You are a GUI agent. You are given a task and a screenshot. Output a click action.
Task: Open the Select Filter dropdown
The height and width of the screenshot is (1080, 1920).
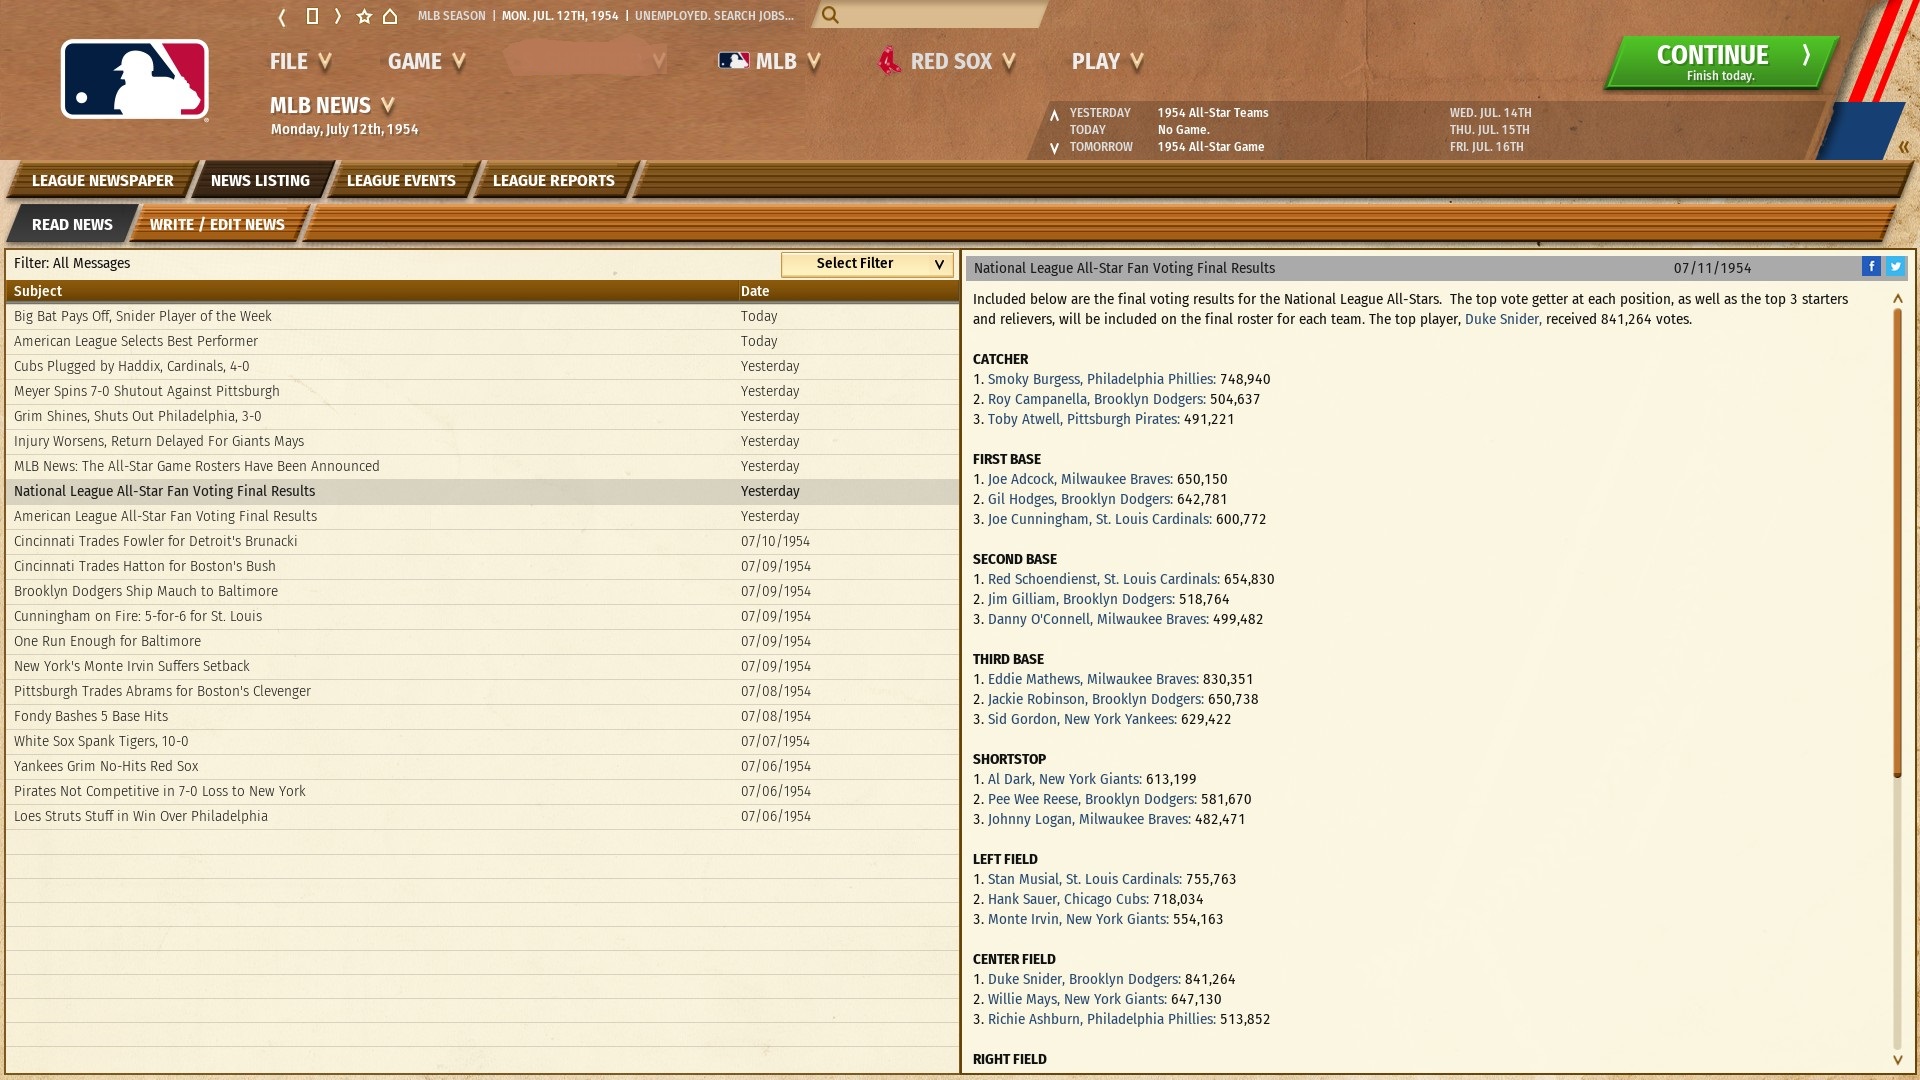pos(867,263)
